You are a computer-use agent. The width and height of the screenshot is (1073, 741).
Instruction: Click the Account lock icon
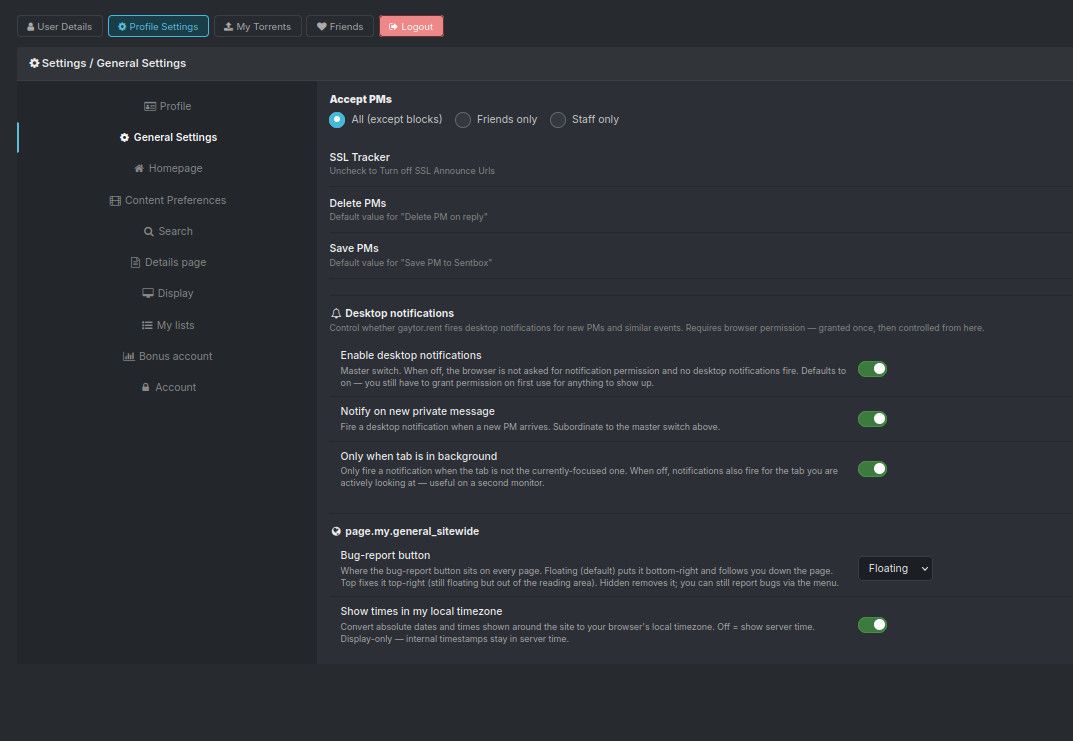tap(146, 387)
